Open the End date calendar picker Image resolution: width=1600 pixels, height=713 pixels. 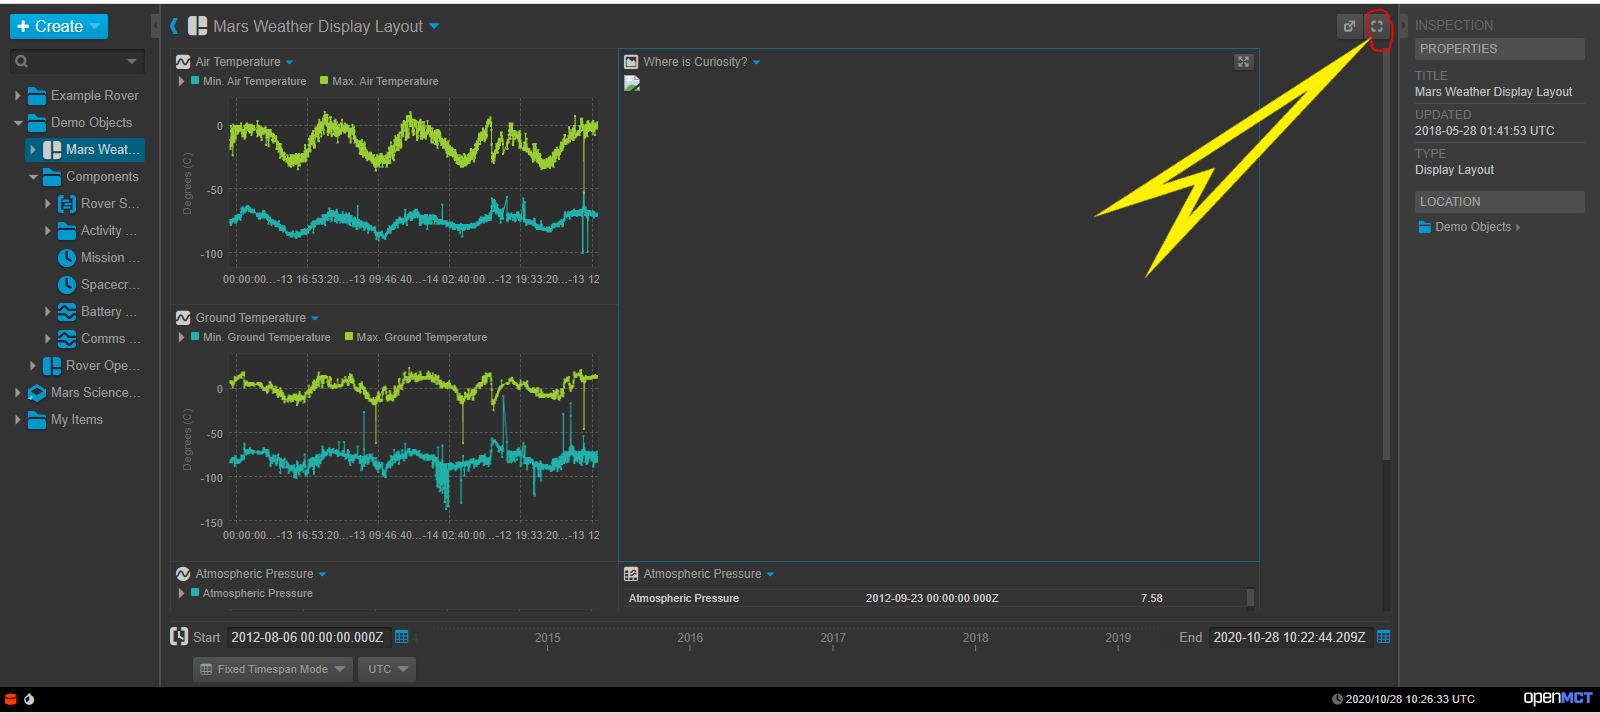1384,637
